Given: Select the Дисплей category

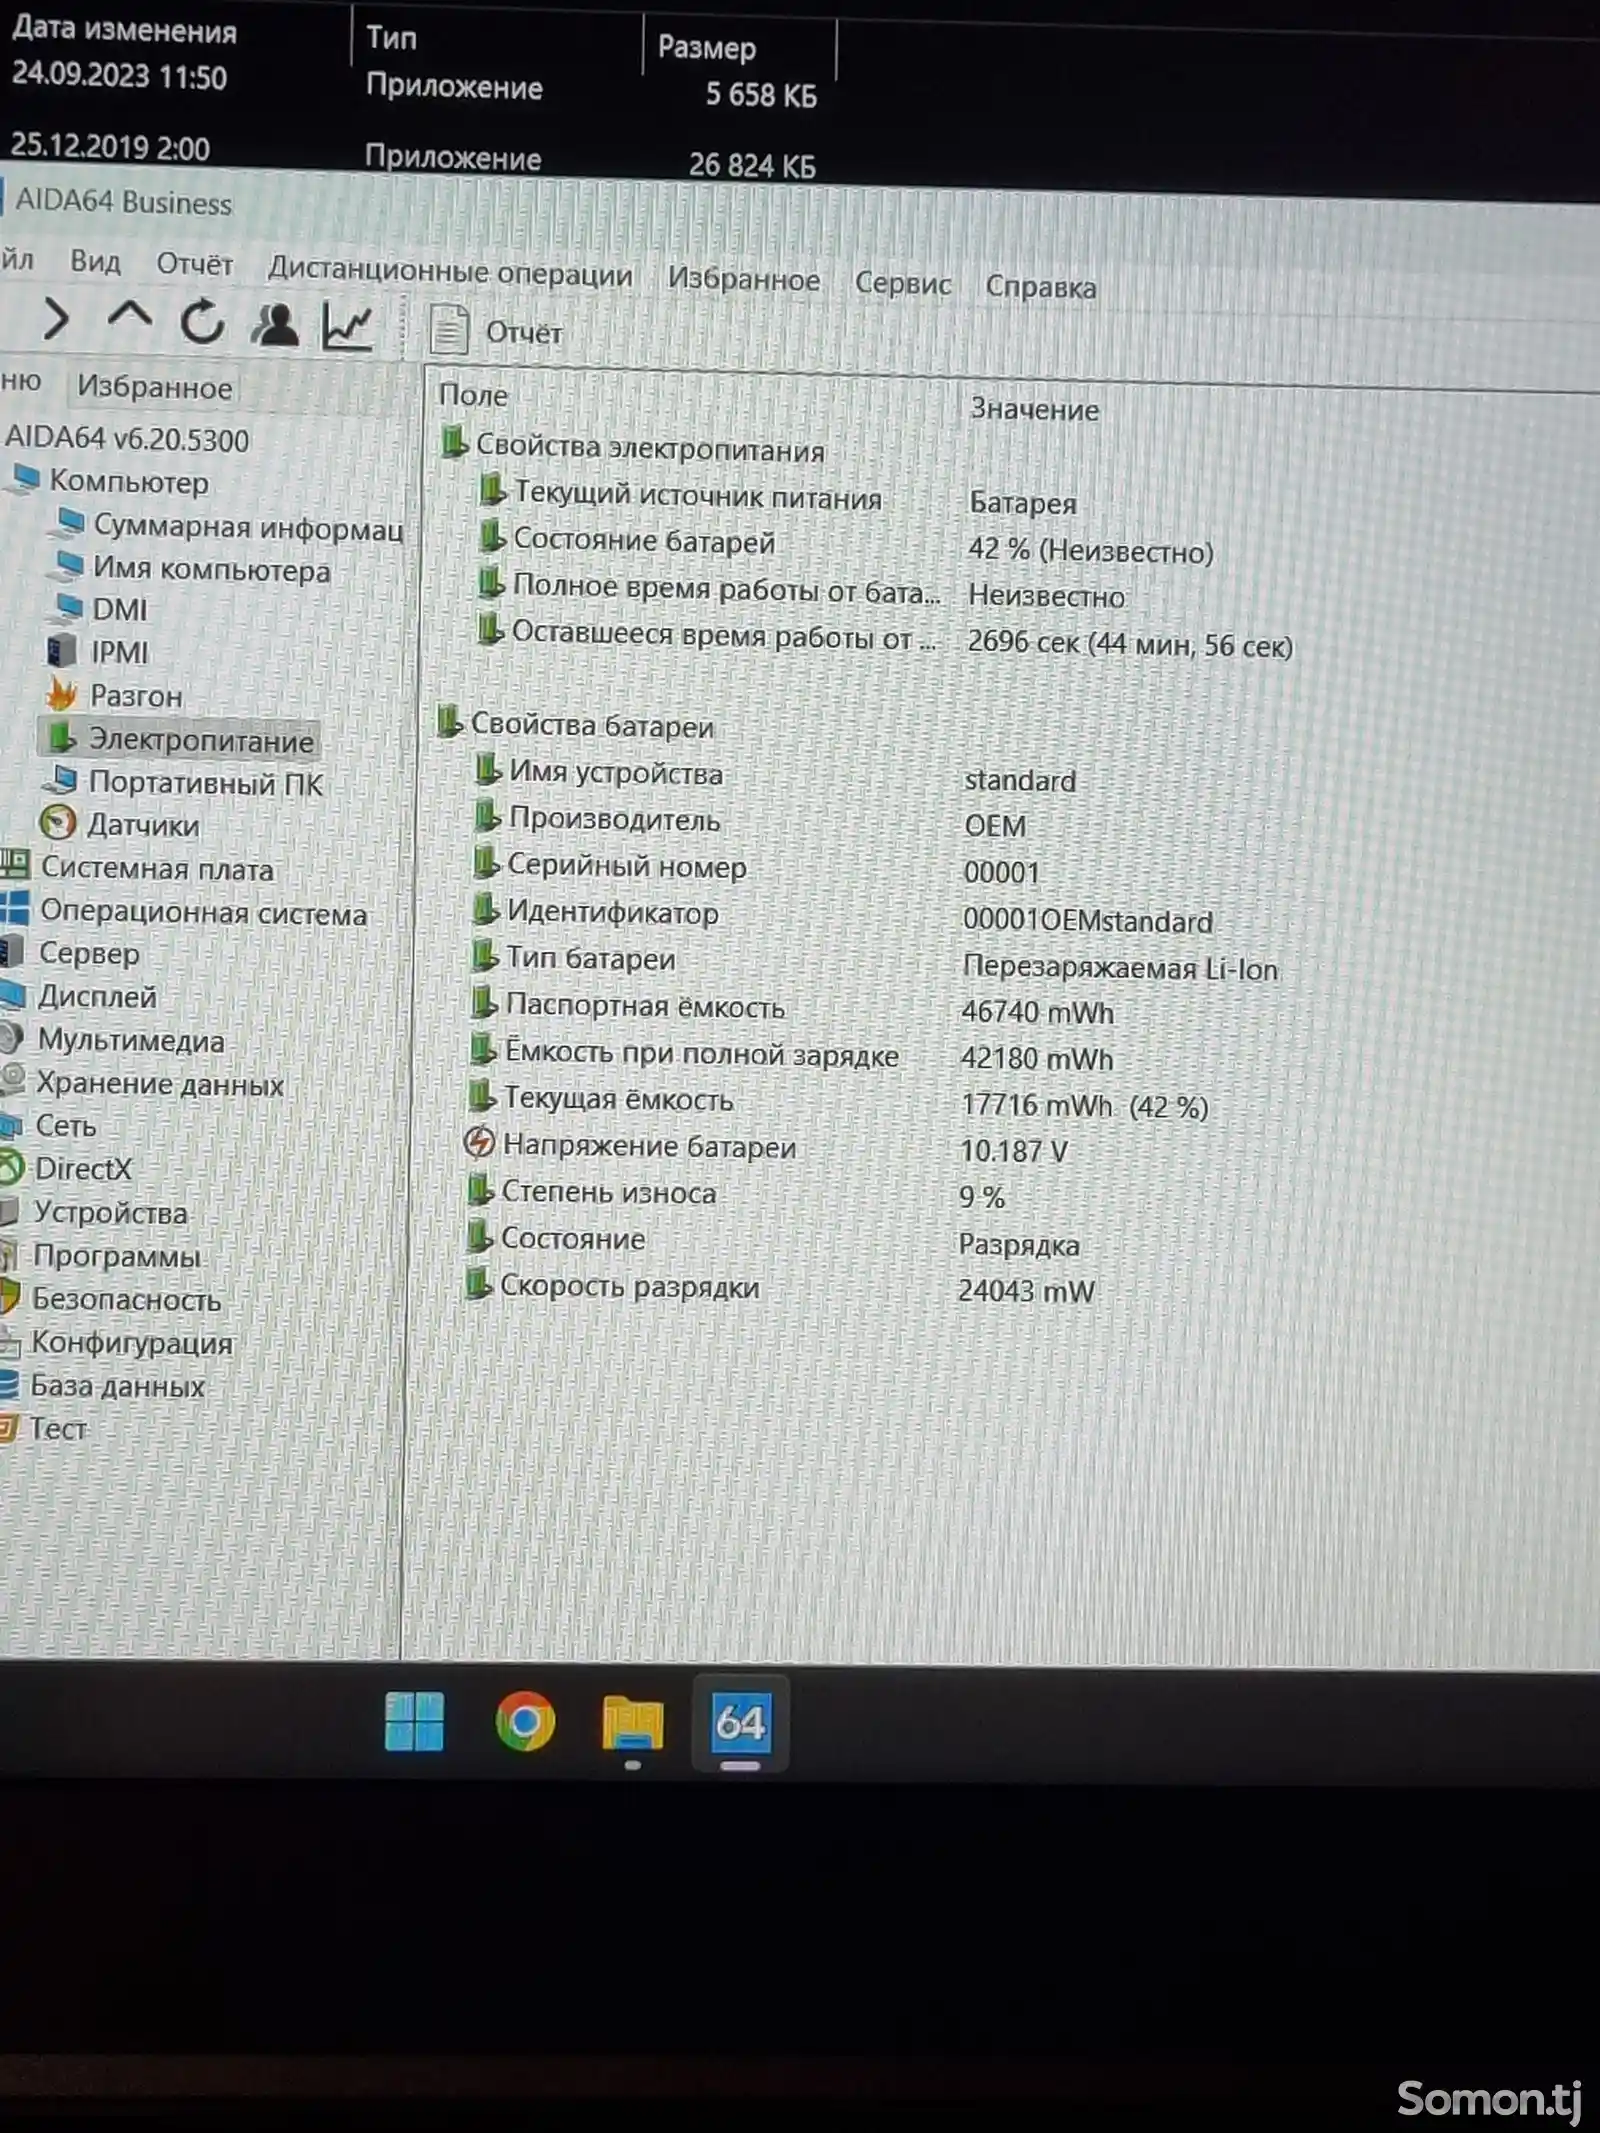Looking at the screenshot, I should coord(79,997).
